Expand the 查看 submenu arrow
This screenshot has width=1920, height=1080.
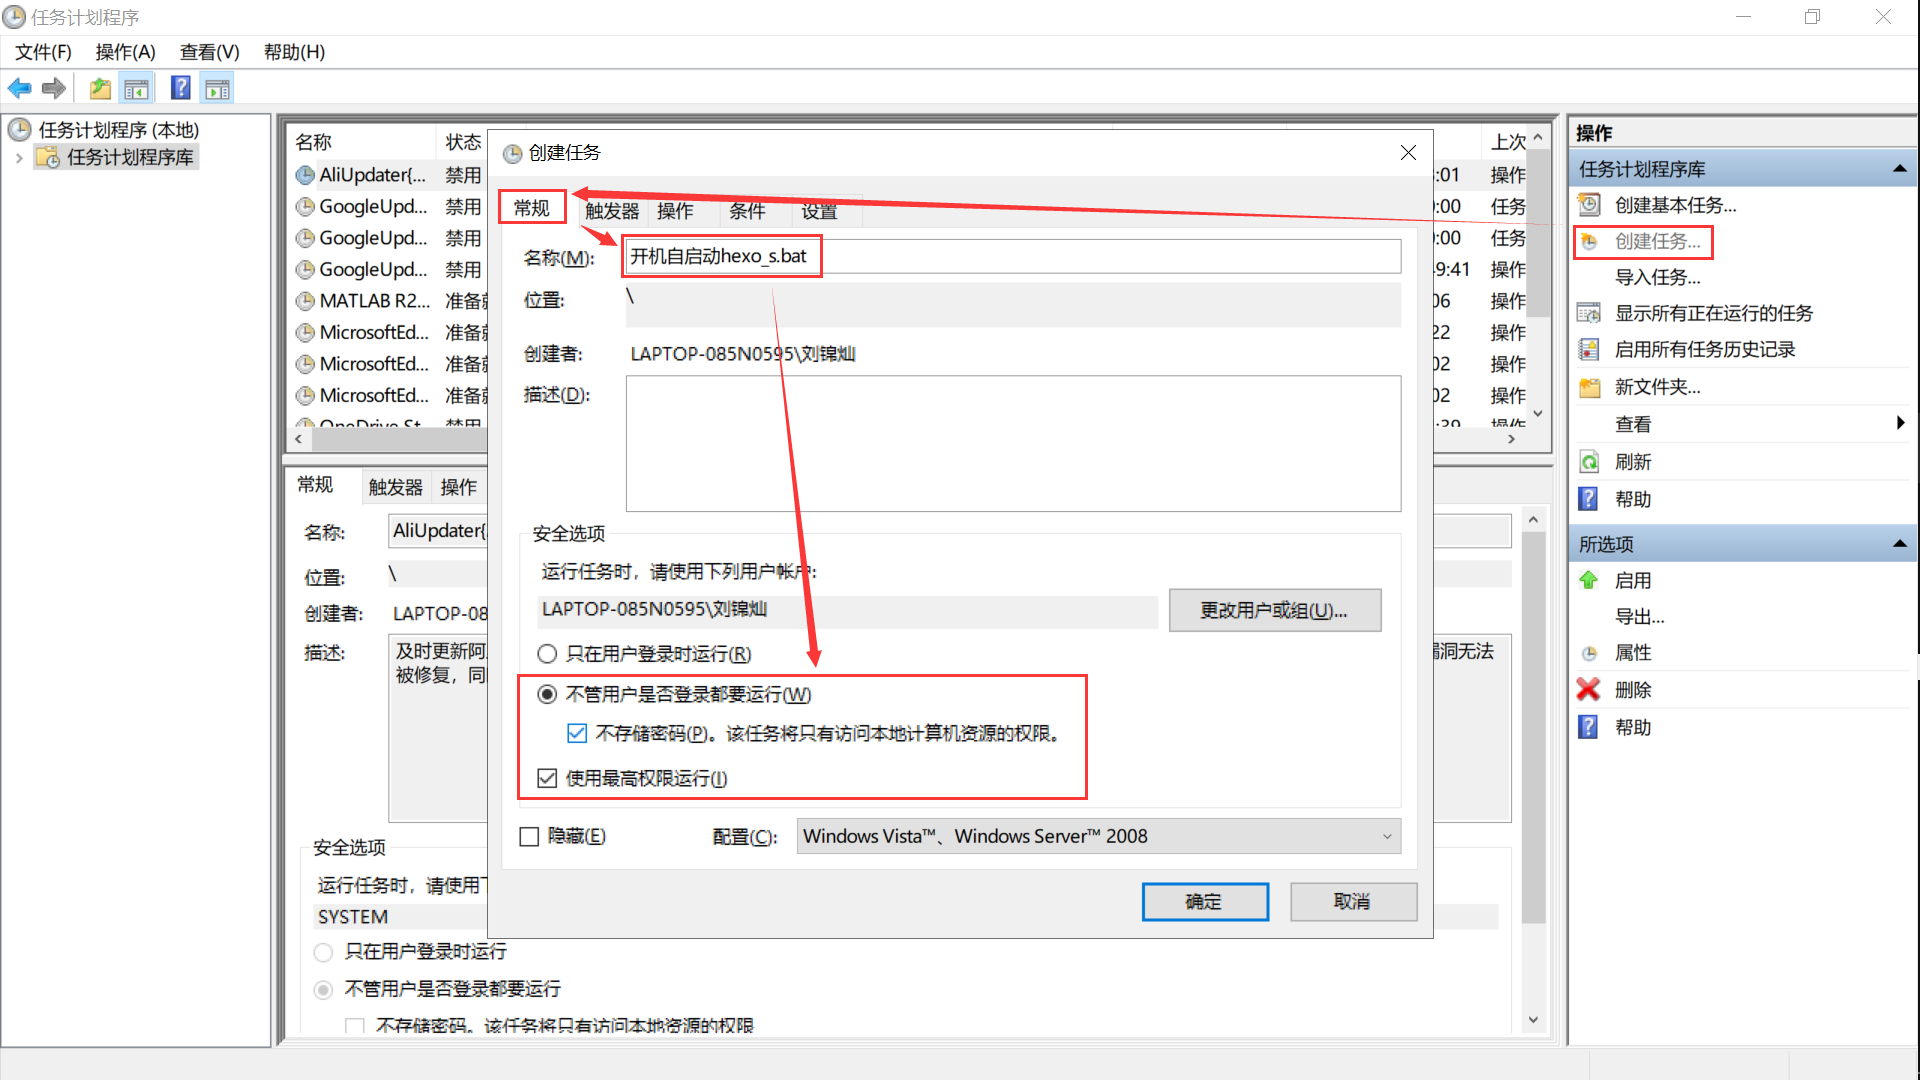tap(1900, 424)
